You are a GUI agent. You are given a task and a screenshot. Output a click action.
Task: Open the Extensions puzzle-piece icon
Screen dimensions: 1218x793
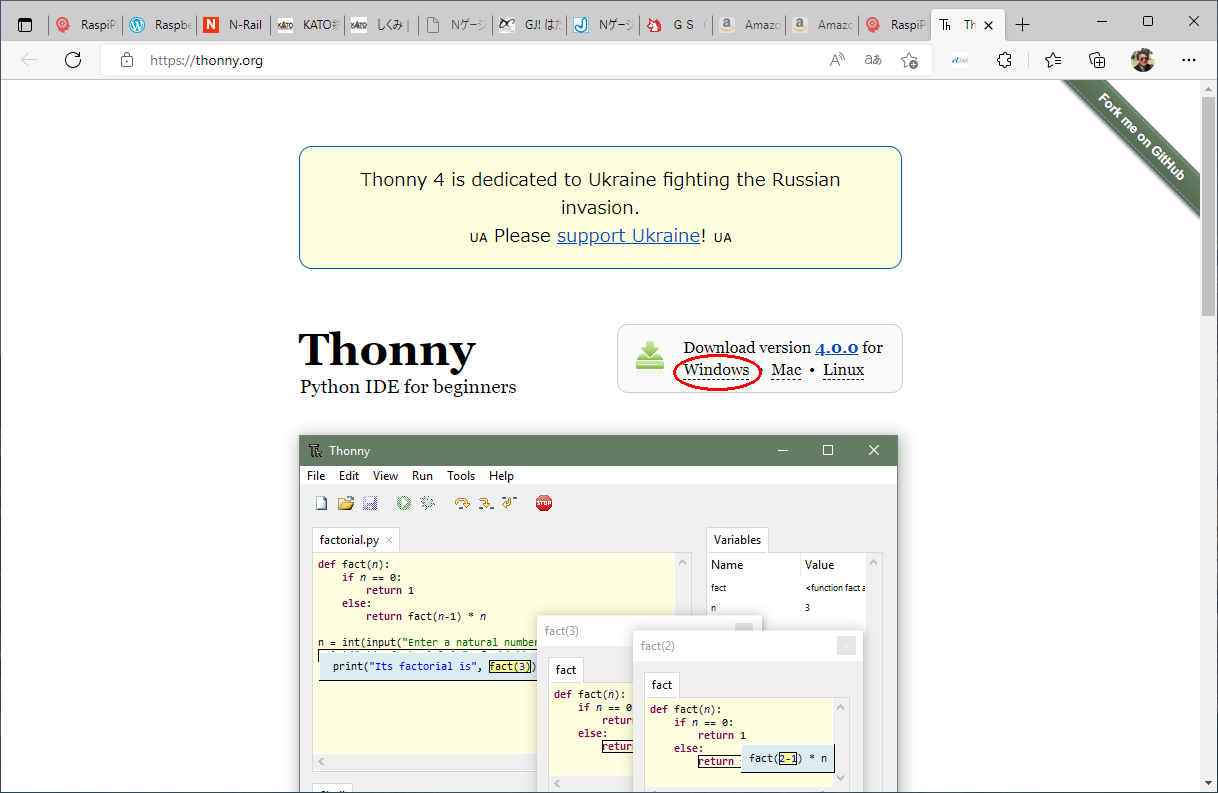(1005, 60)
